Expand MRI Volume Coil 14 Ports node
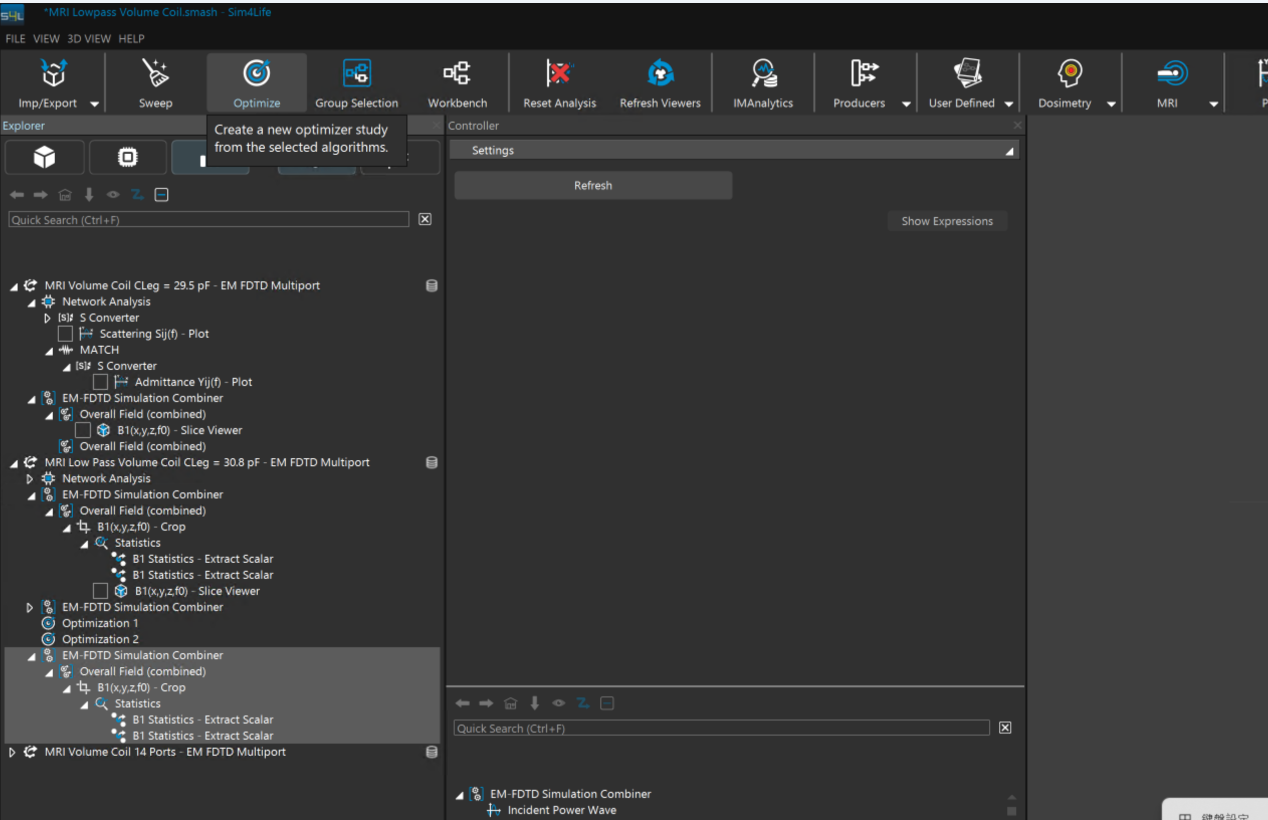 (13, 752)
